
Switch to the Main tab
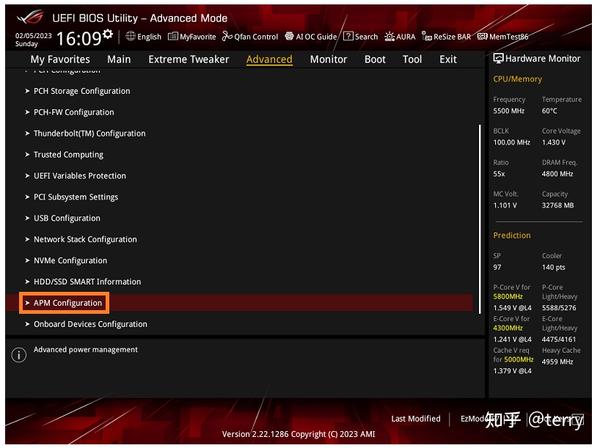[x=119, y=59]
